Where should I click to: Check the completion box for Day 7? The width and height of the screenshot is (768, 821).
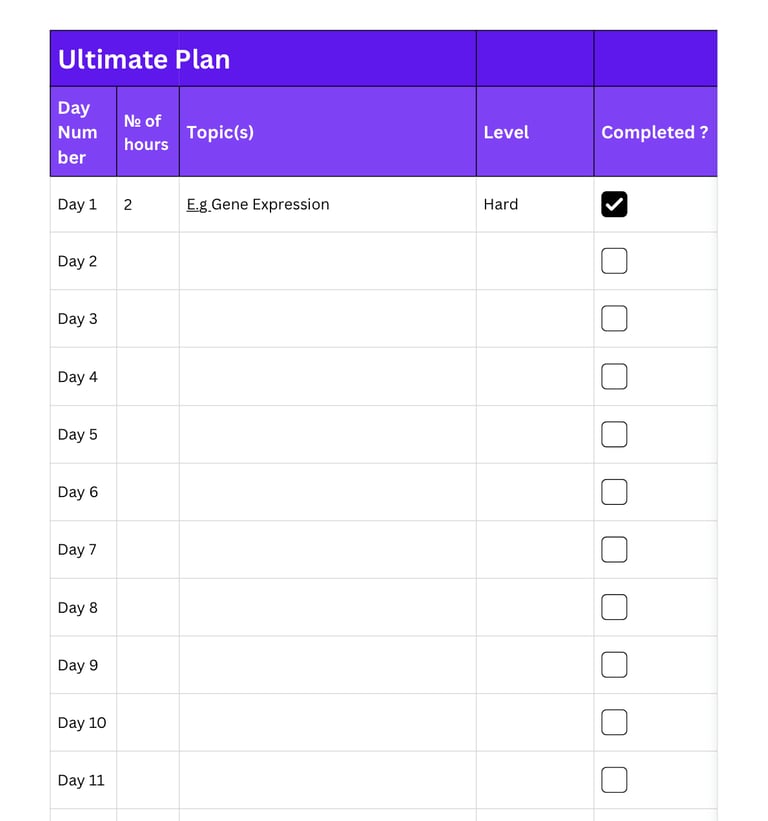pyautogui.click(x=613, y=549)
